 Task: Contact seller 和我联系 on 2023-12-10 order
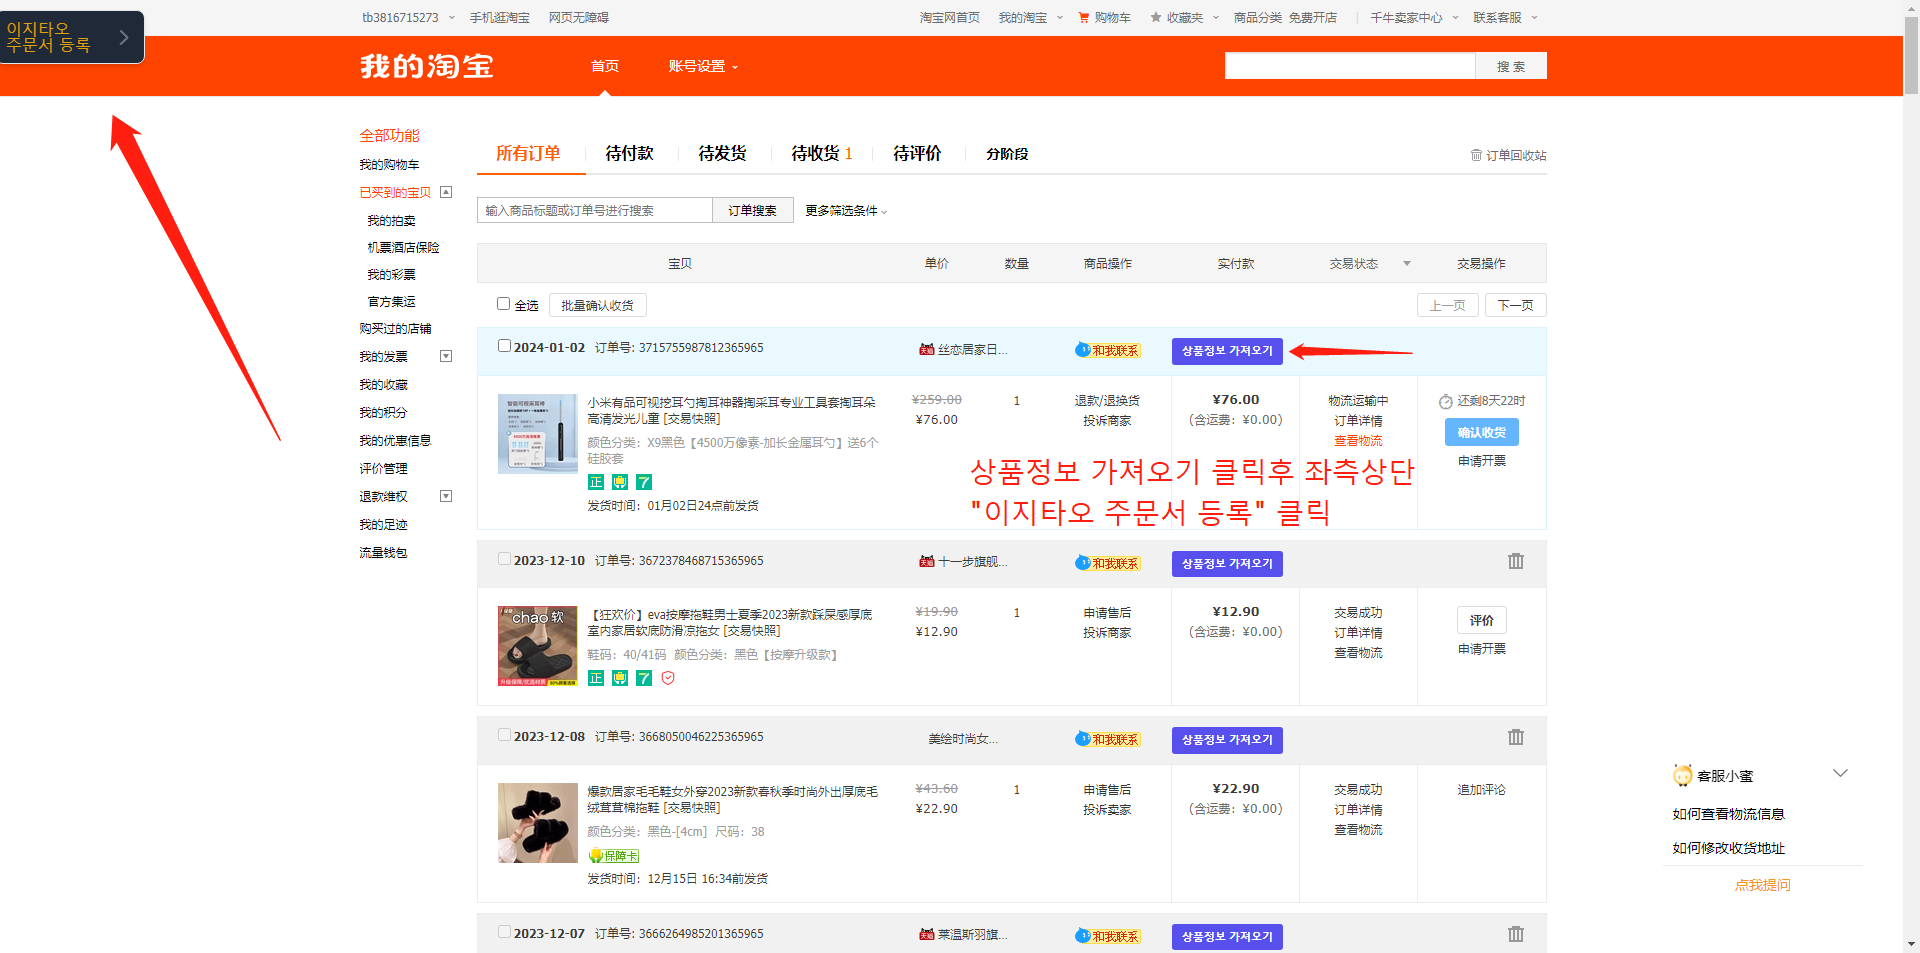coord(1108,563)
